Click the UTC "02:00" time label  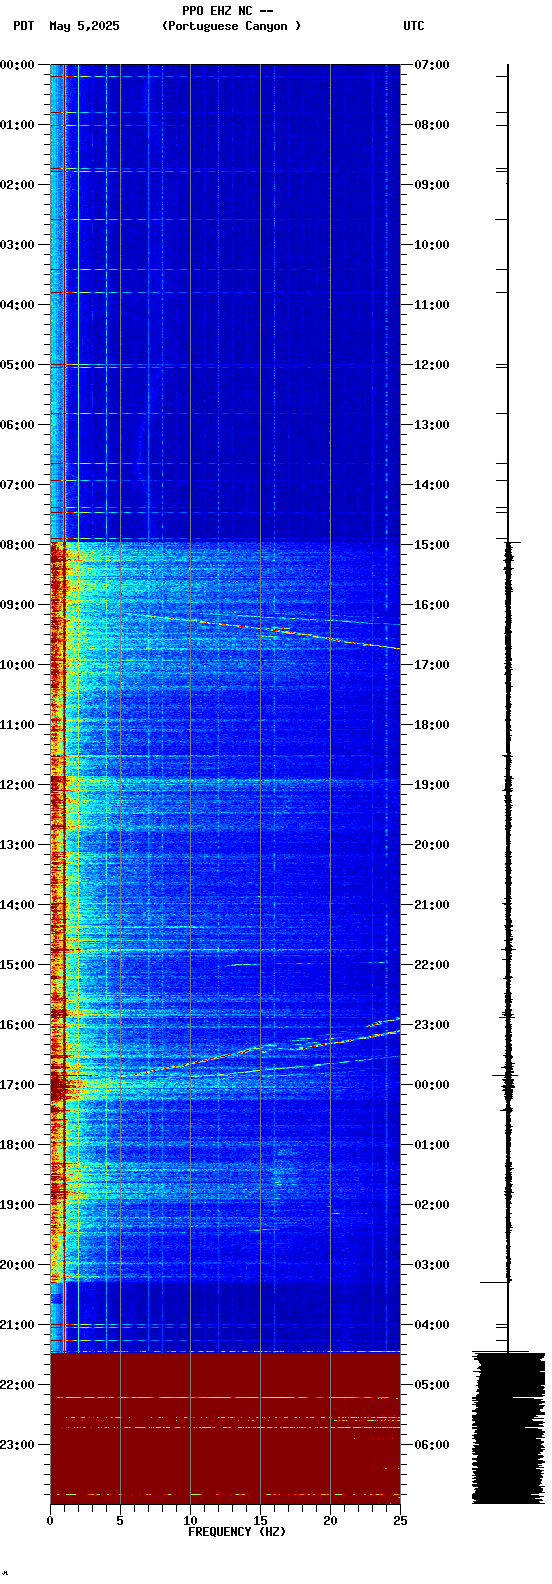432,1204
